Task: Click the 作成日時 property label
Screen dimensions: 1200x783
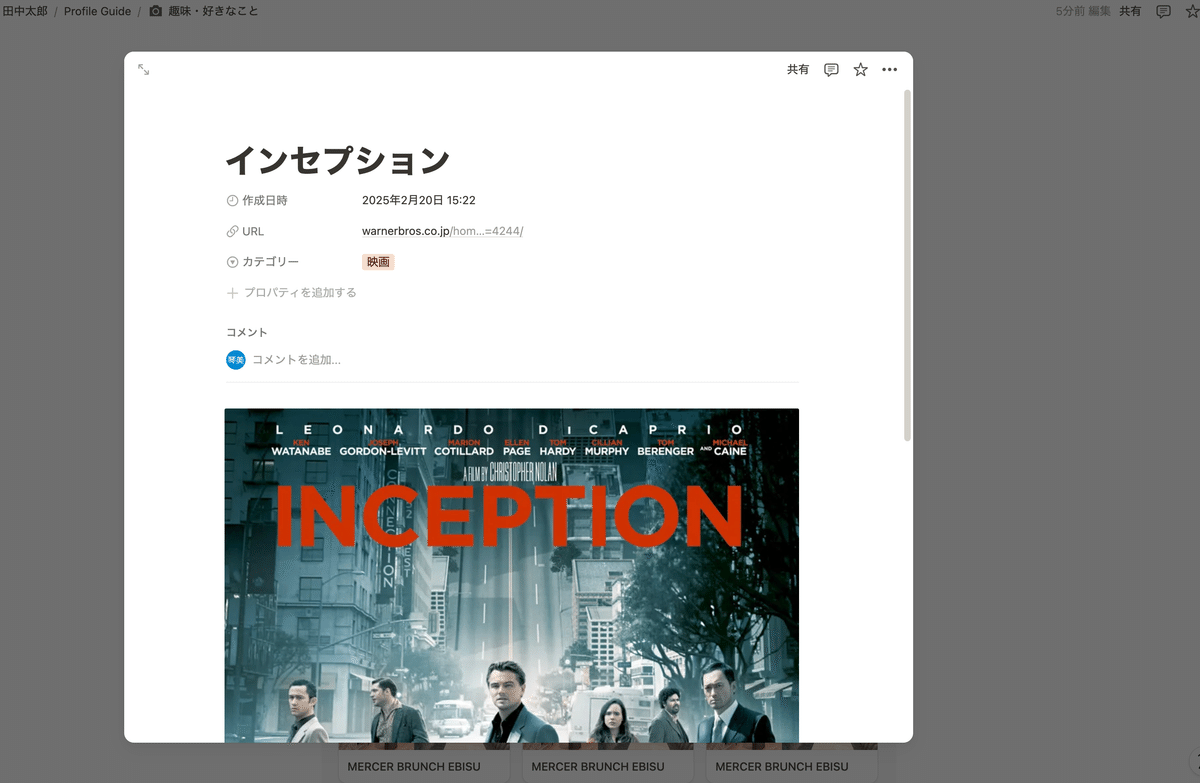Action: [x=265, y=200]
